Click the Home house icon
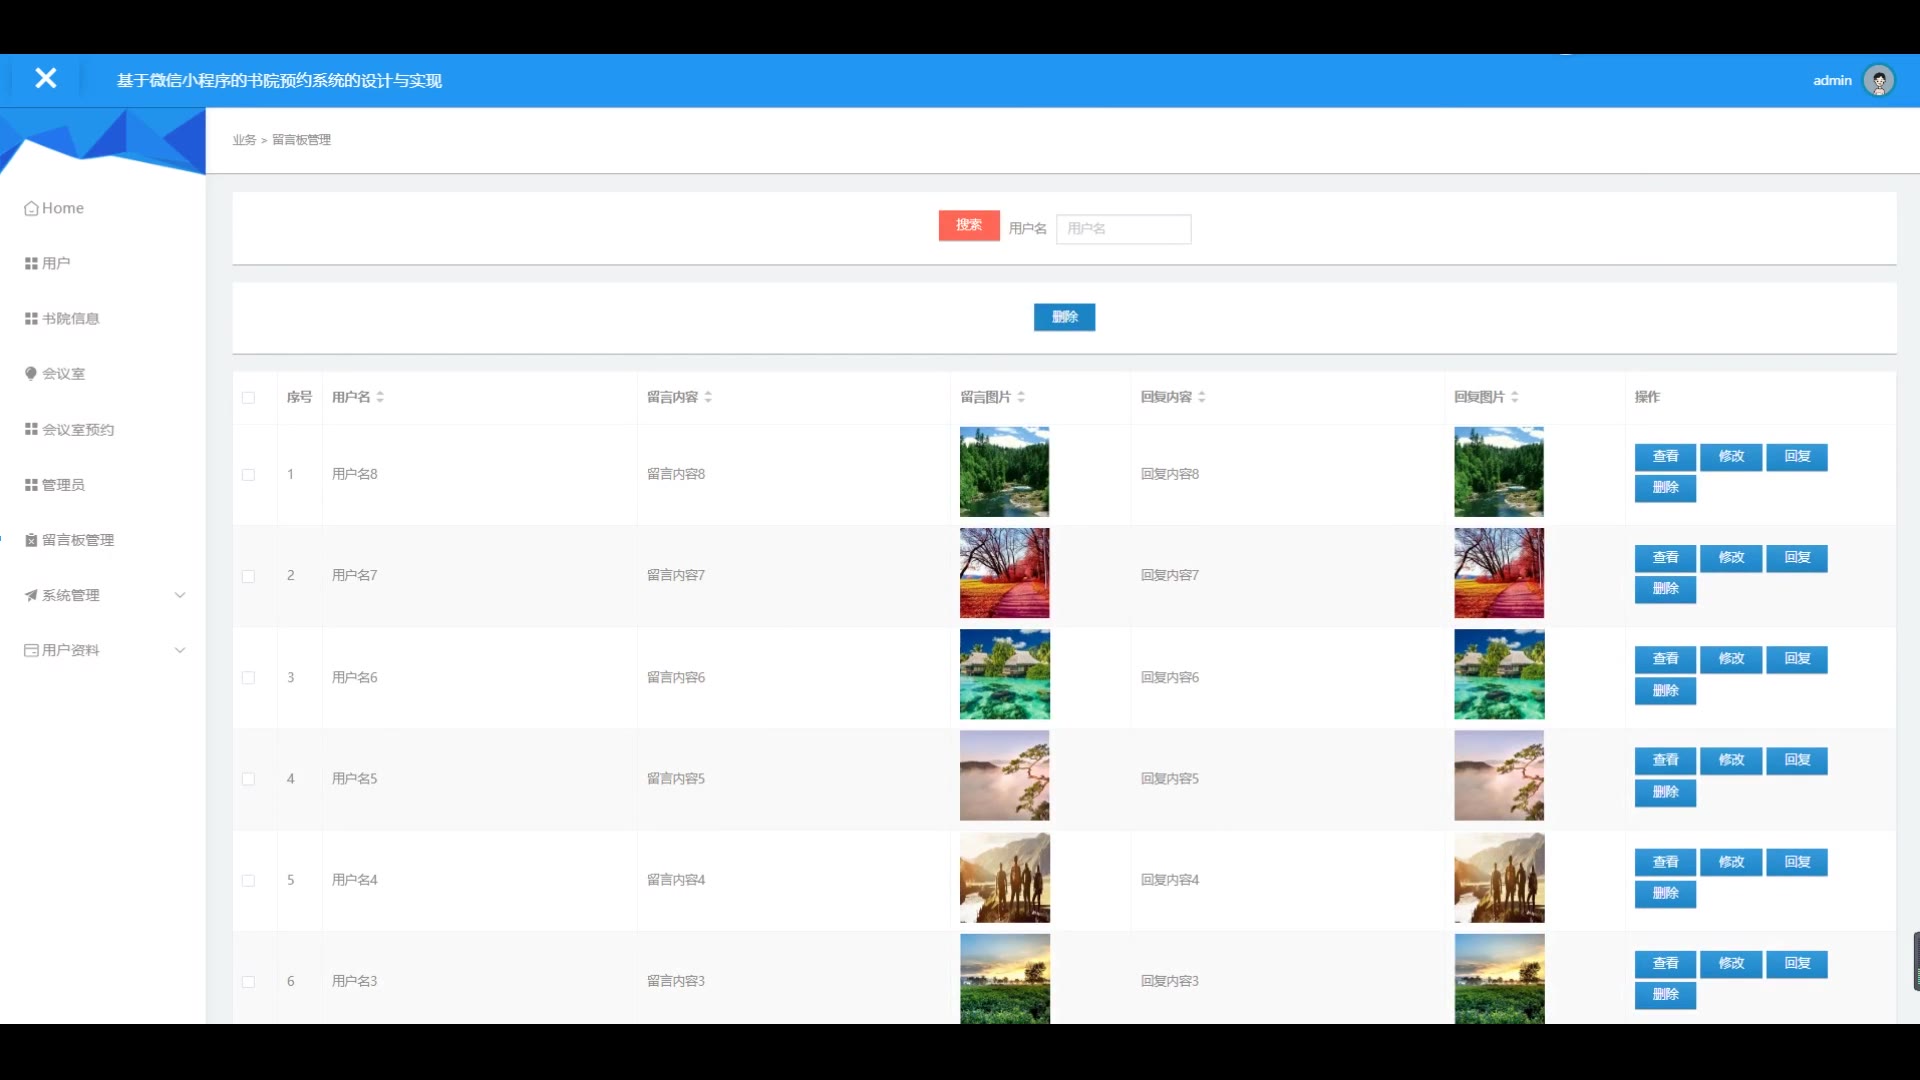This screenshot has height=1080, width=1920. click(x=31, y=208)
